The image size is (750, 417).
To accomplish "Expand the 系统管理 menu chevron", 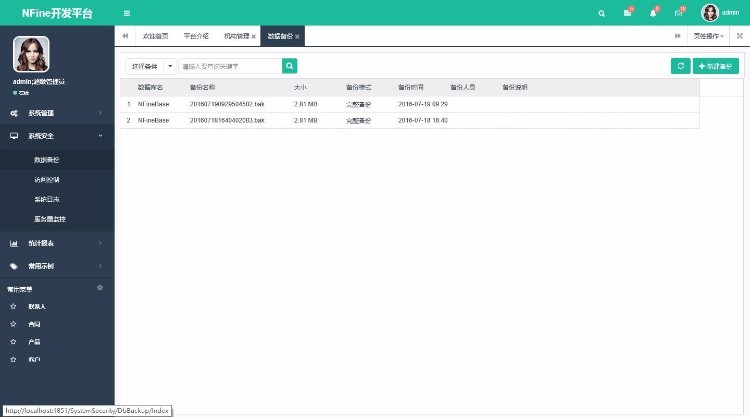I will point(100,113).
